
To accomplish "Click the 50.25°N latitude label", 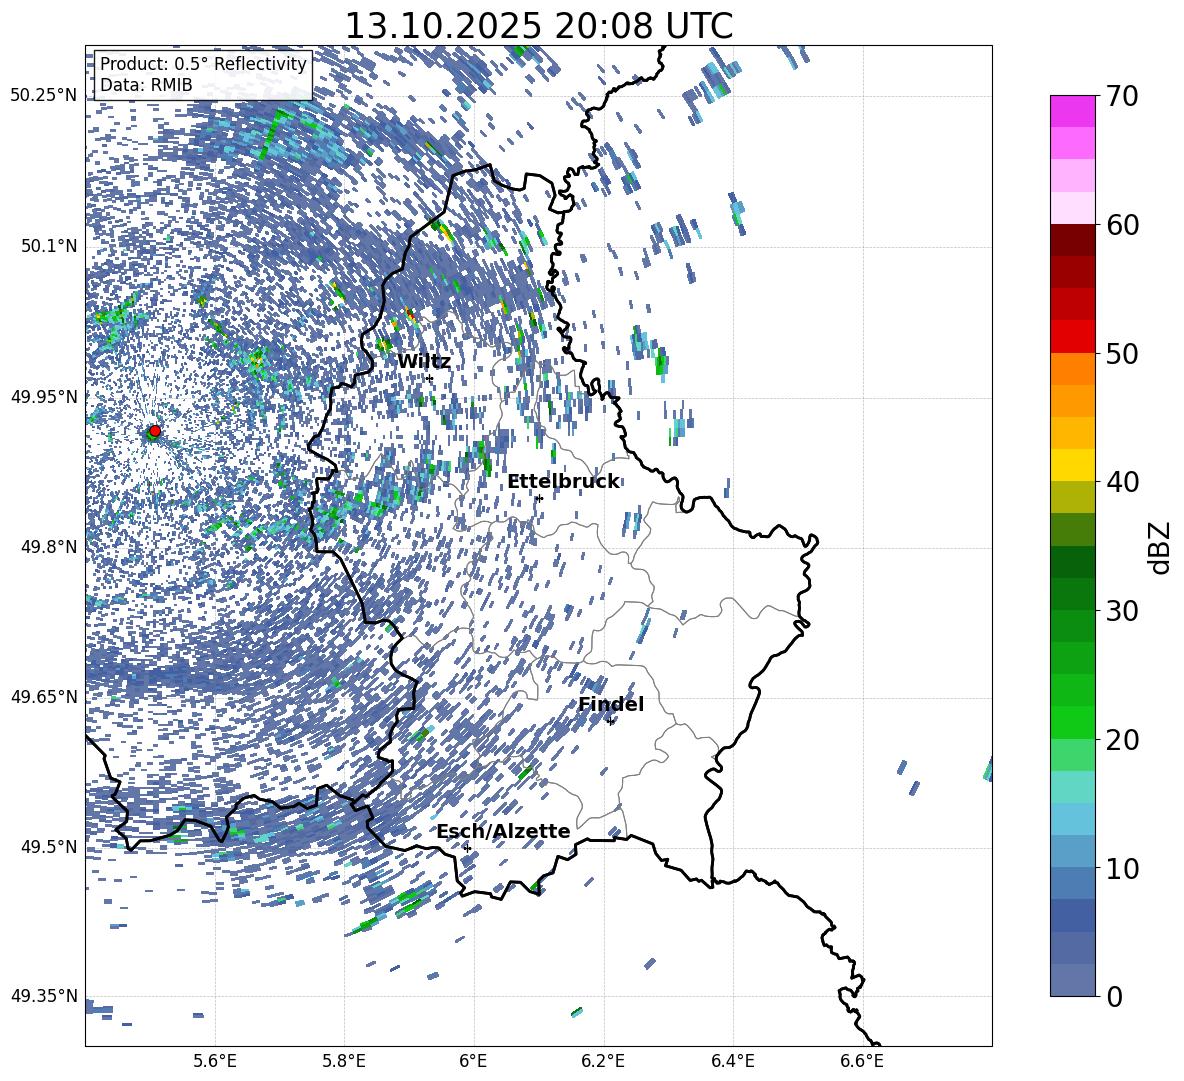I will (x=44, y=96).
